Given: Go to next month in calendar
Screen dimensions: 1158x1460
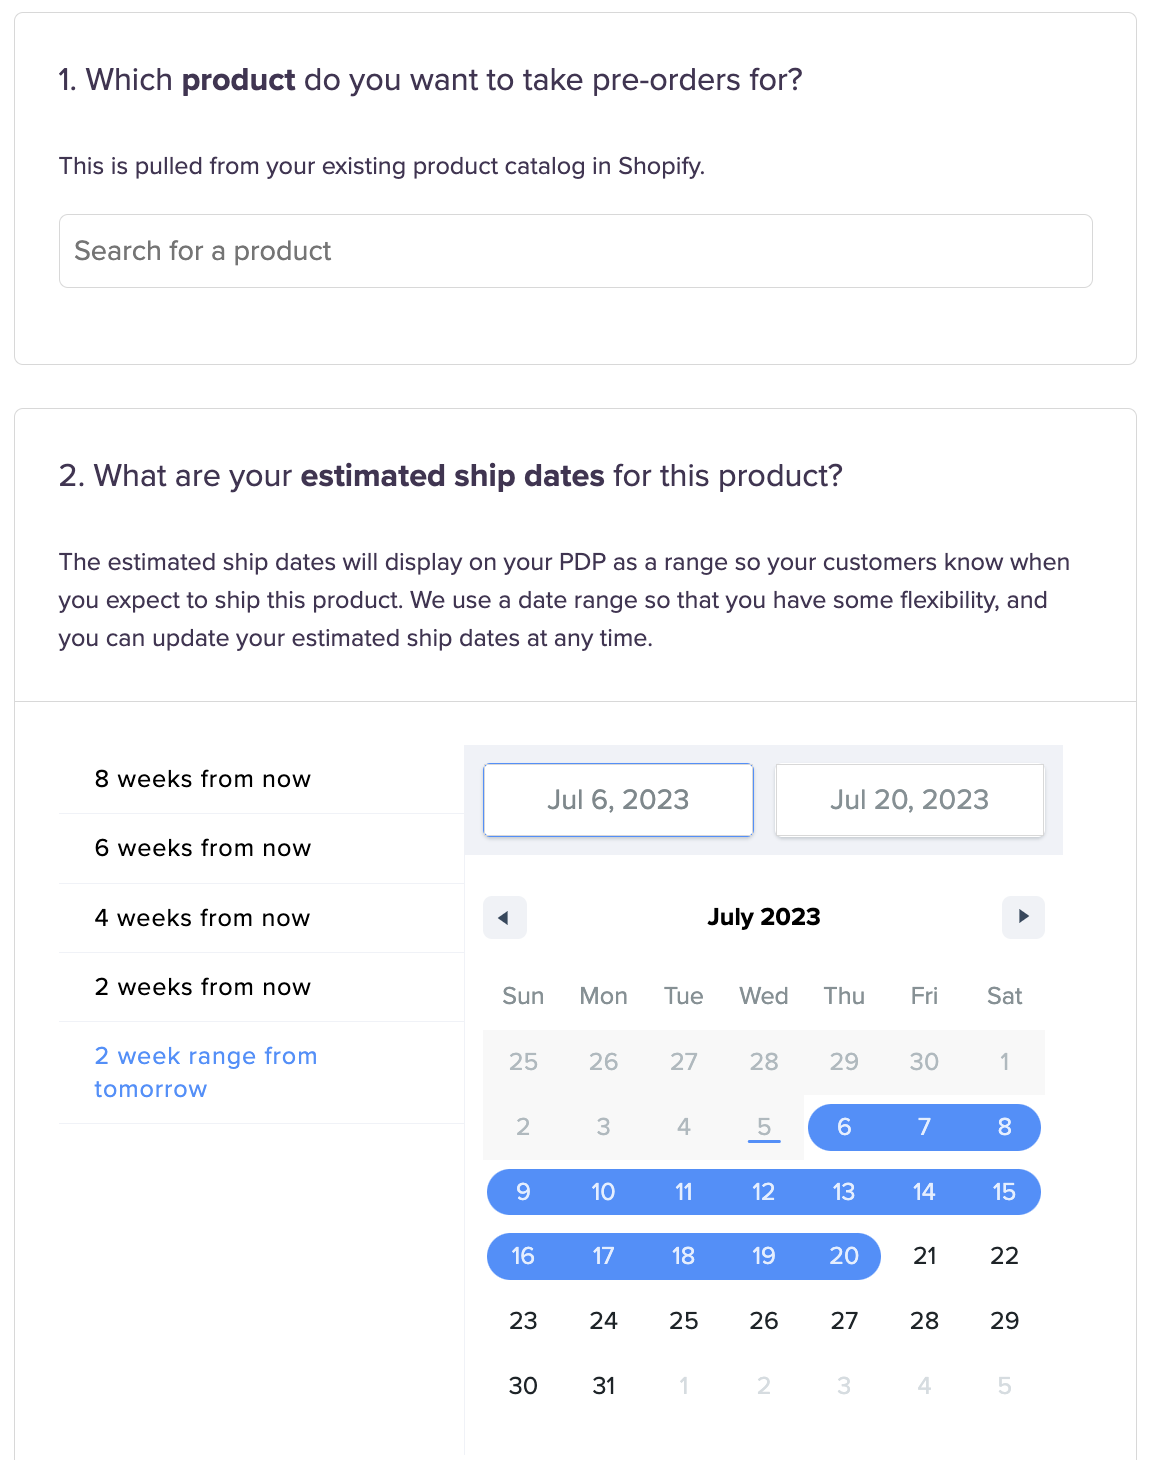Looking at the screenshot, I should (1023, 917).
